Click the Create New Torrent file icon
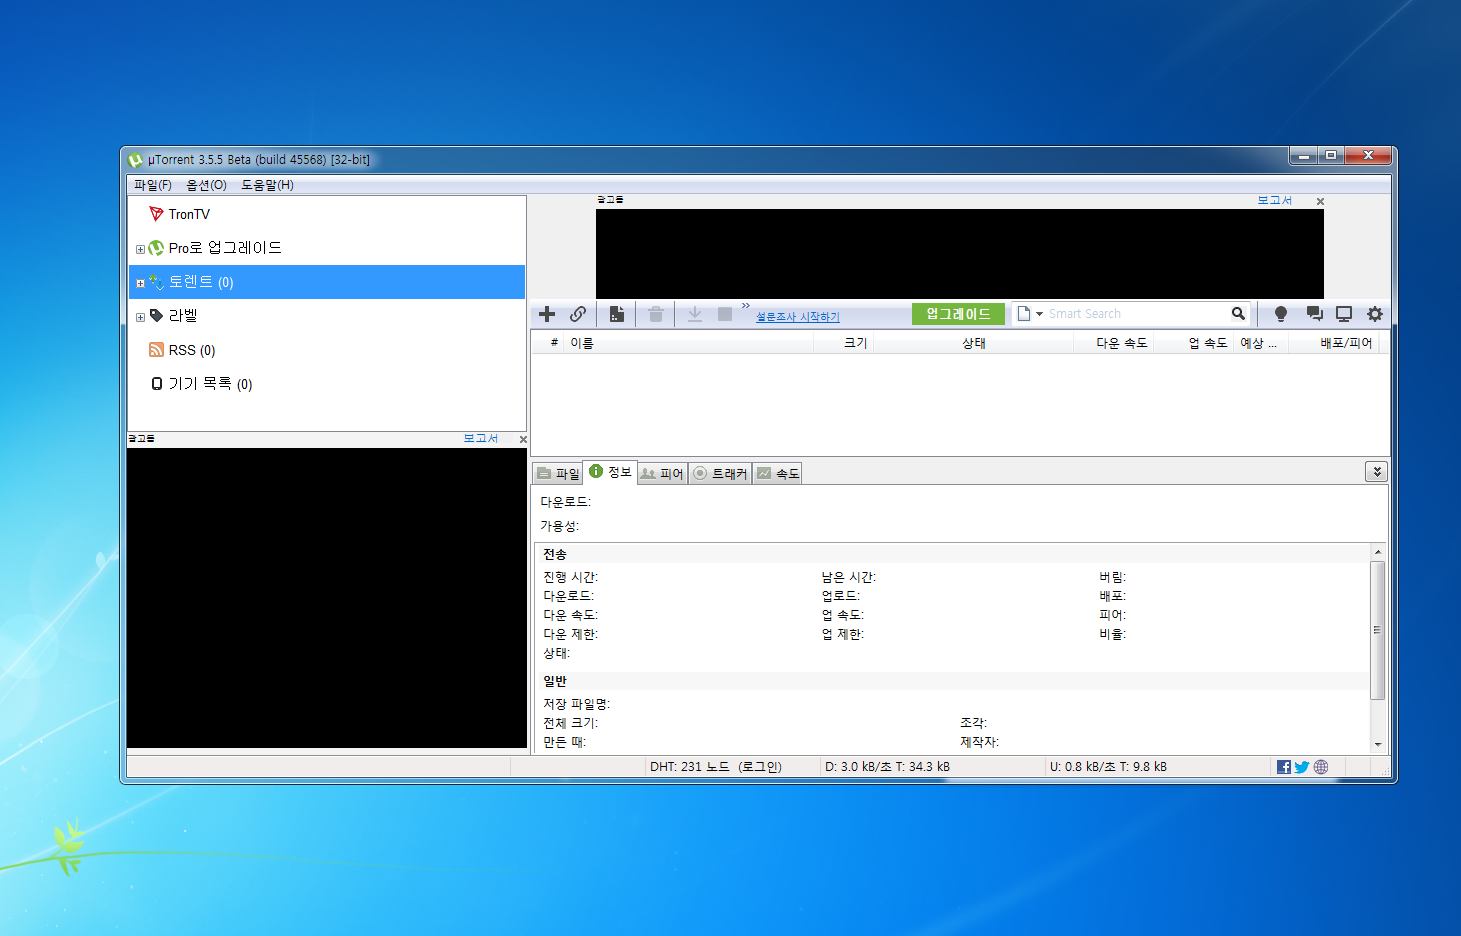 (x=617, y=314)
